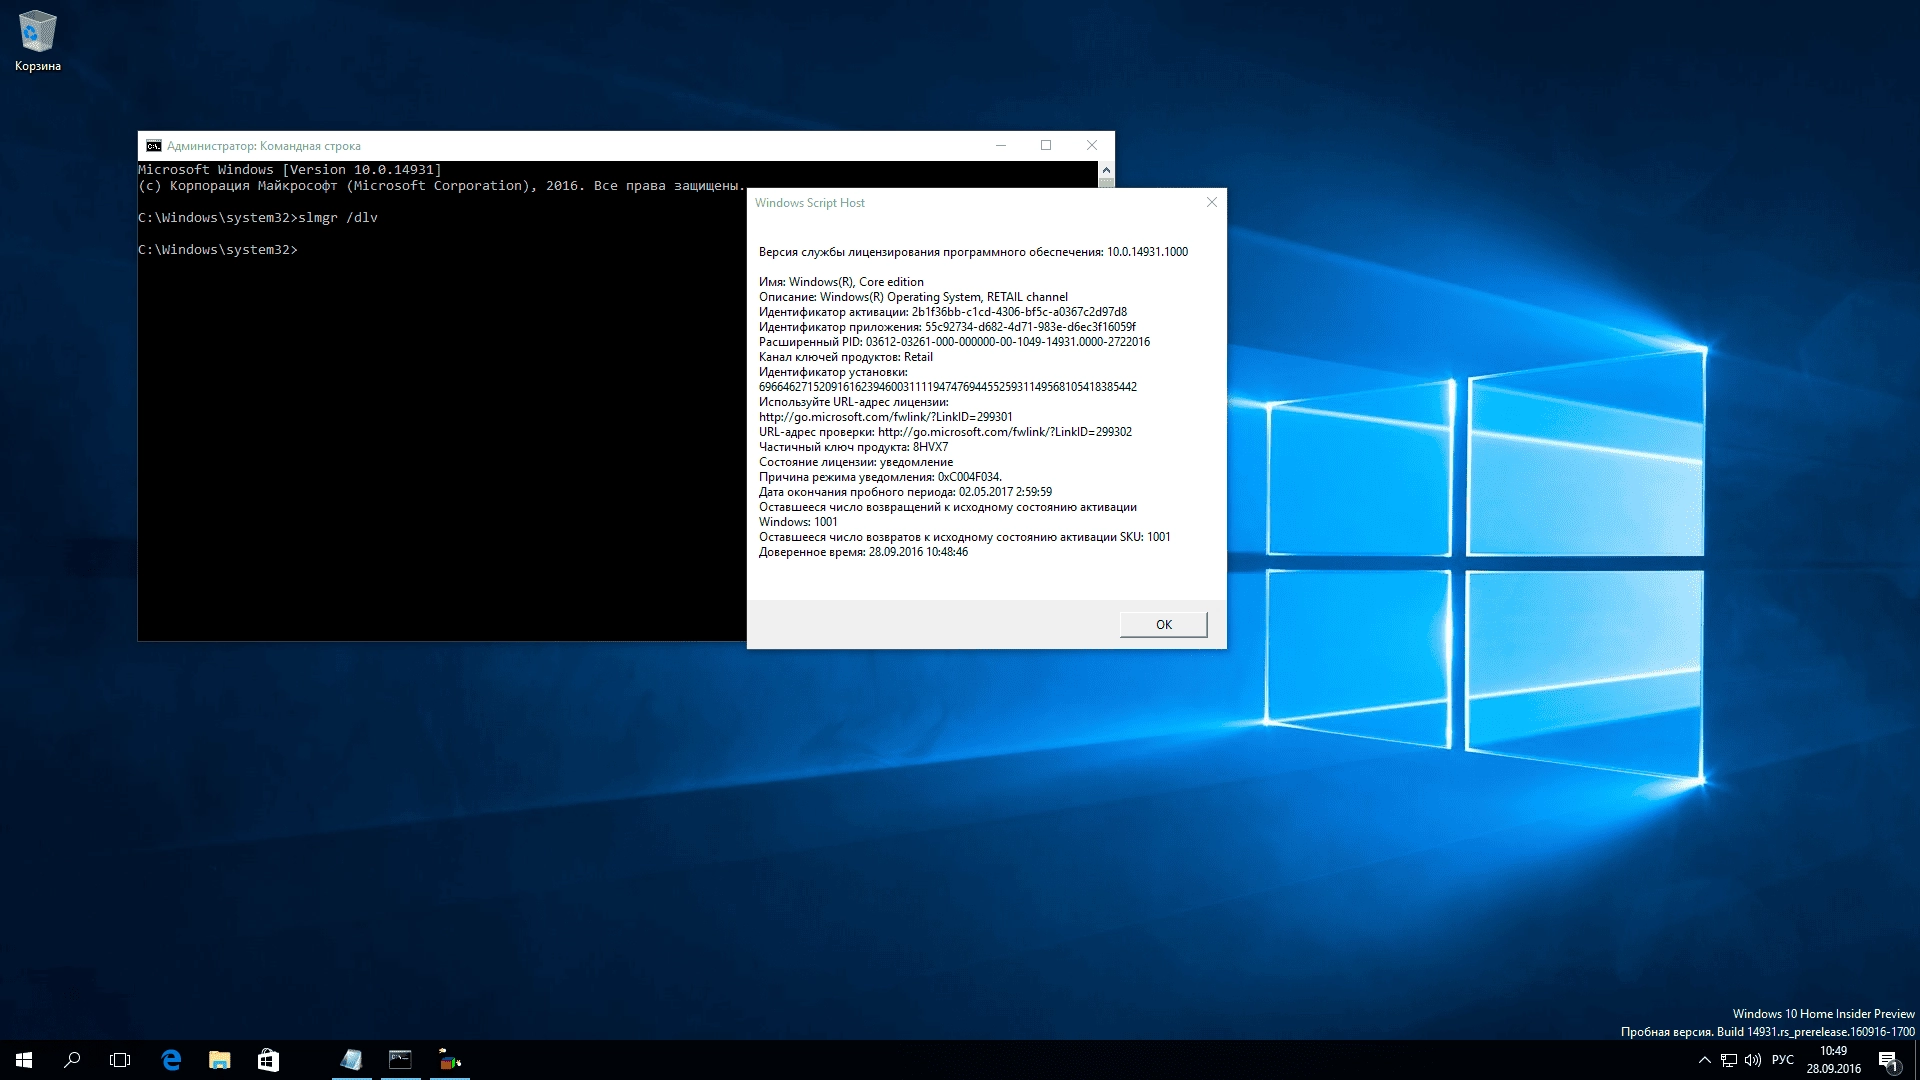Image resolution: width=1920 pixels, height=1080 pixels.
Task: Launch Microsoft Edge from the taskbar
Action: point(171,1060)
